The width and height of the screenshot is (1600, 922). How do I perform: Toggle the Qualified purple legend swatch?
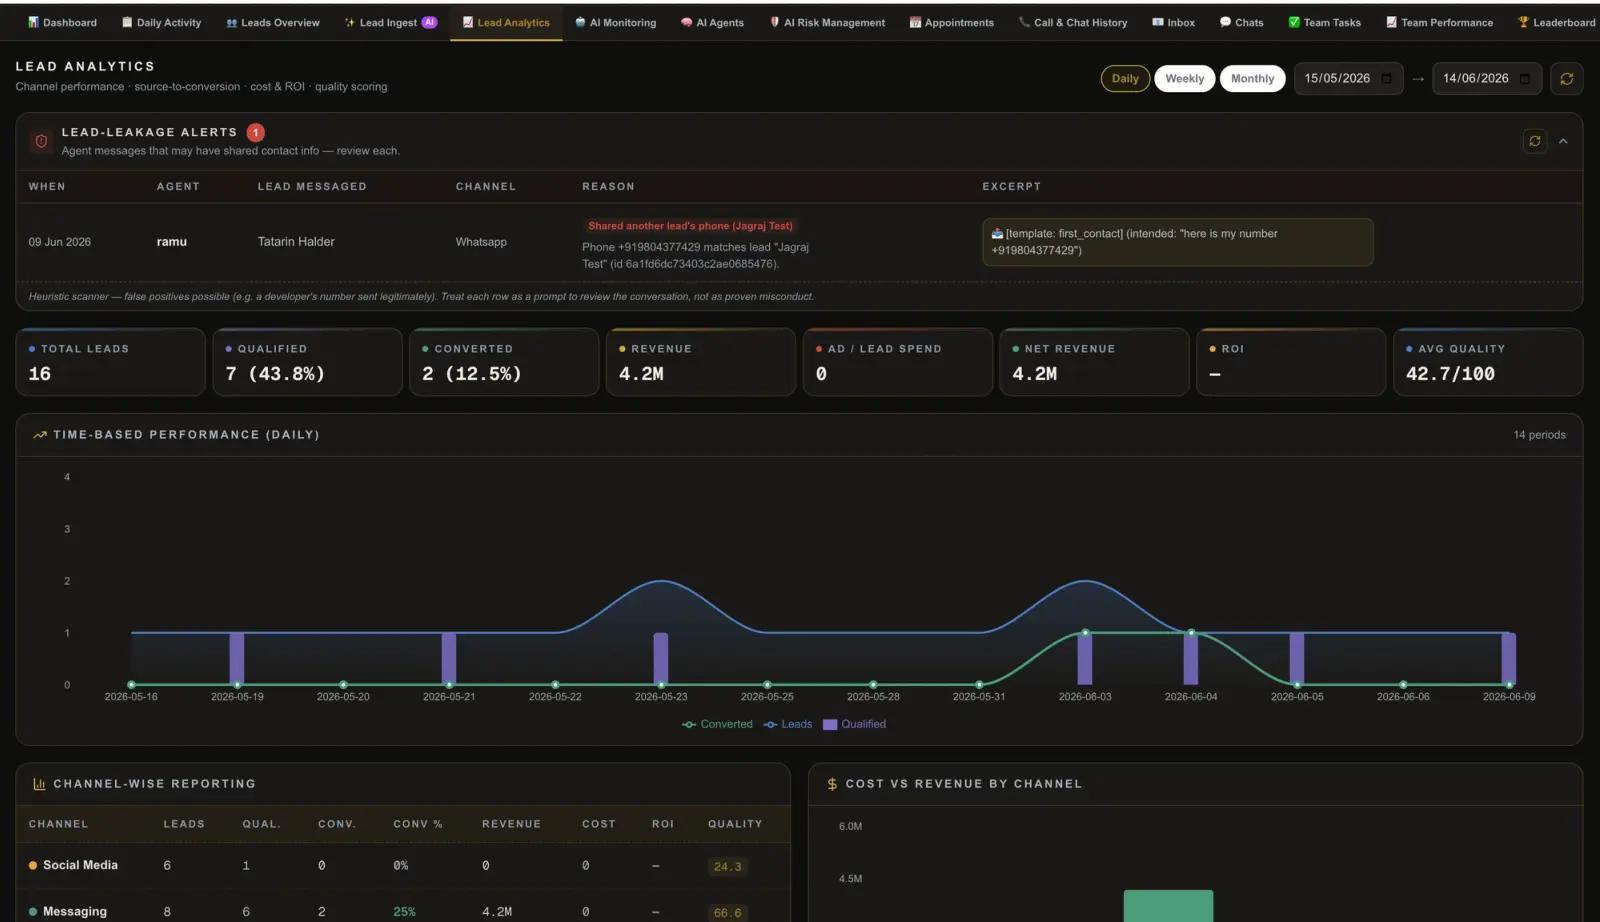(x=830, y=724)
